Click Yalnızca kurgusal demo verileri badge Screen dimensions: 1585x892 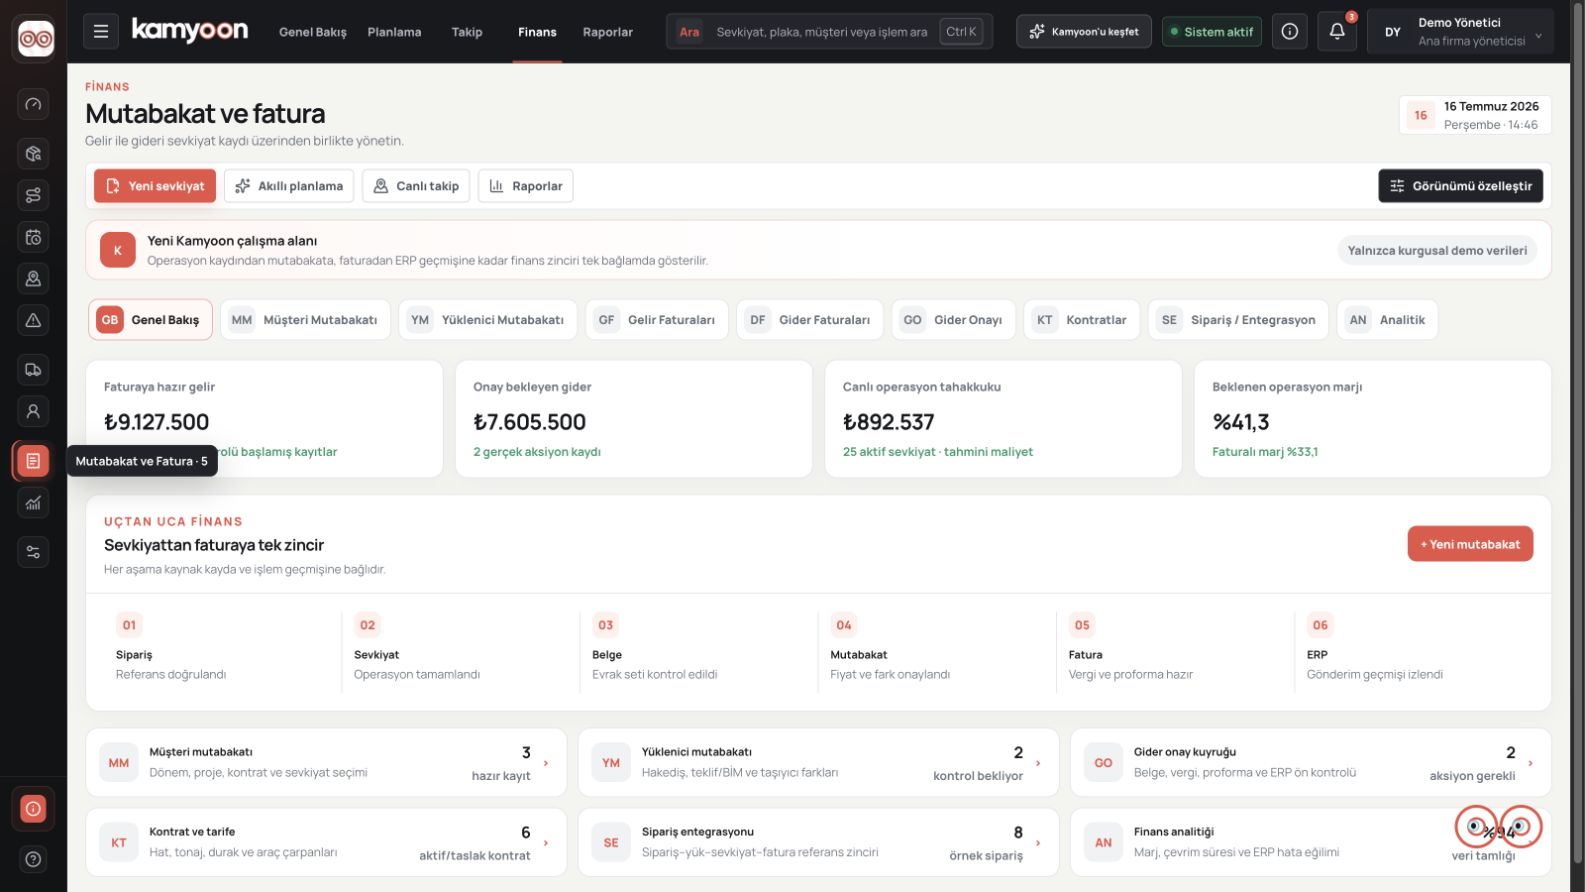pos(1437,250)
